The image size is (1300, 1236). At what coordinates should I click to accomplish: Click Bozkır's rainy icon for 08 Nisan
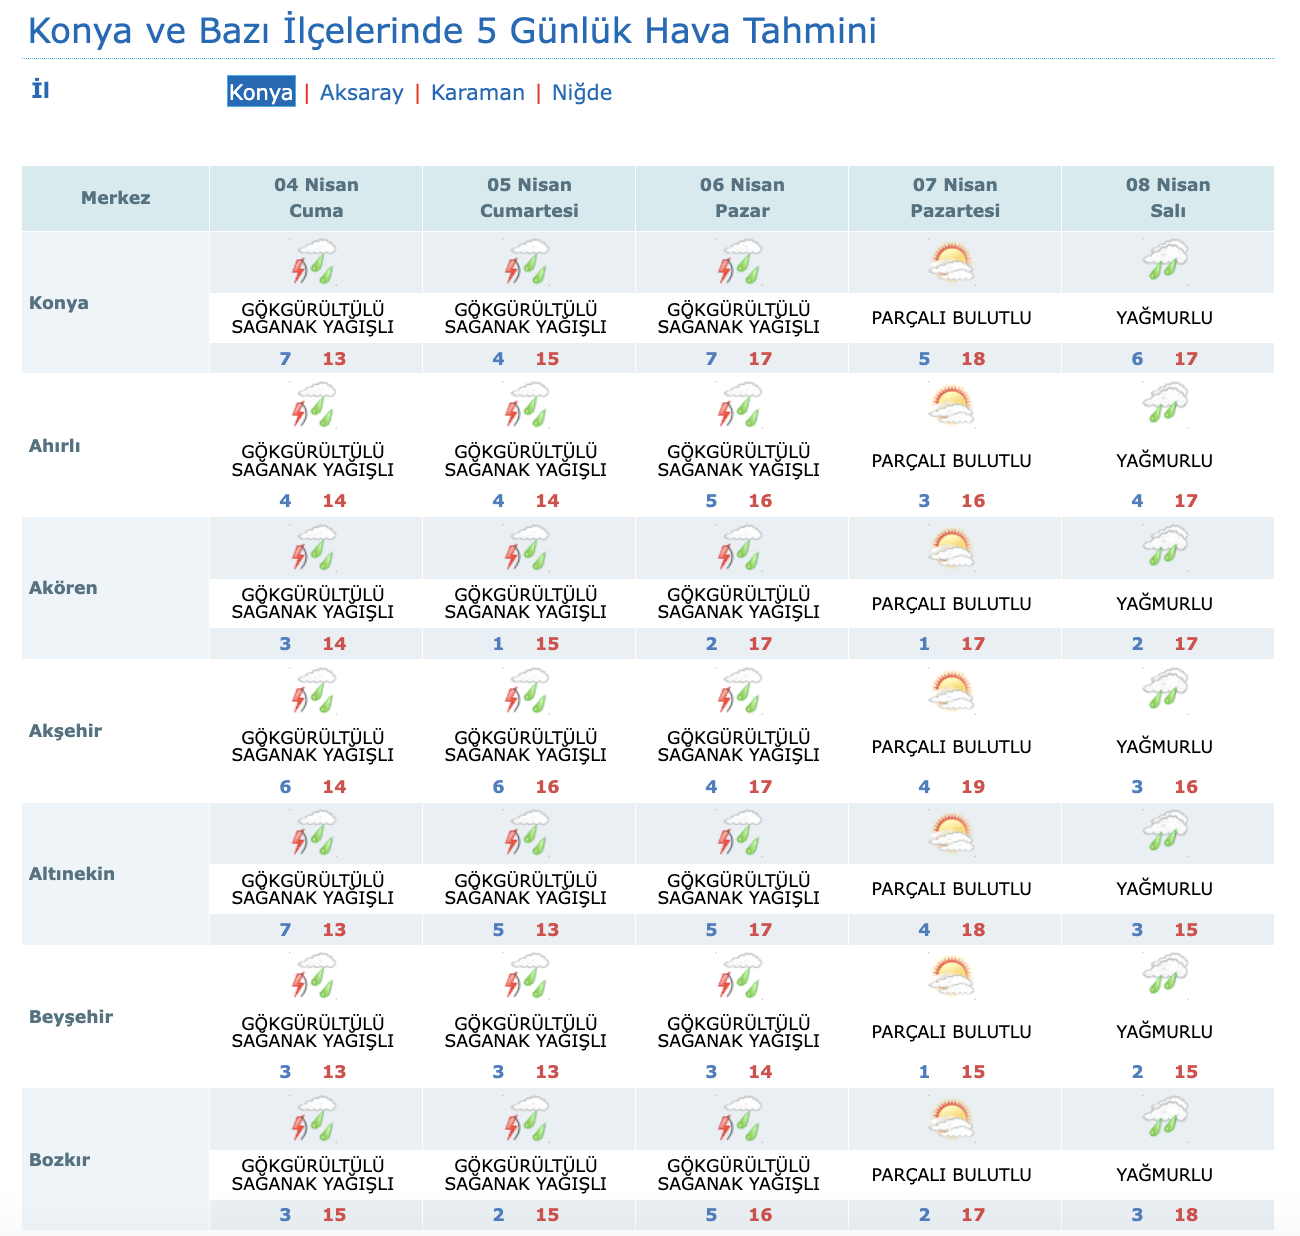[x=1165, y=1119]
